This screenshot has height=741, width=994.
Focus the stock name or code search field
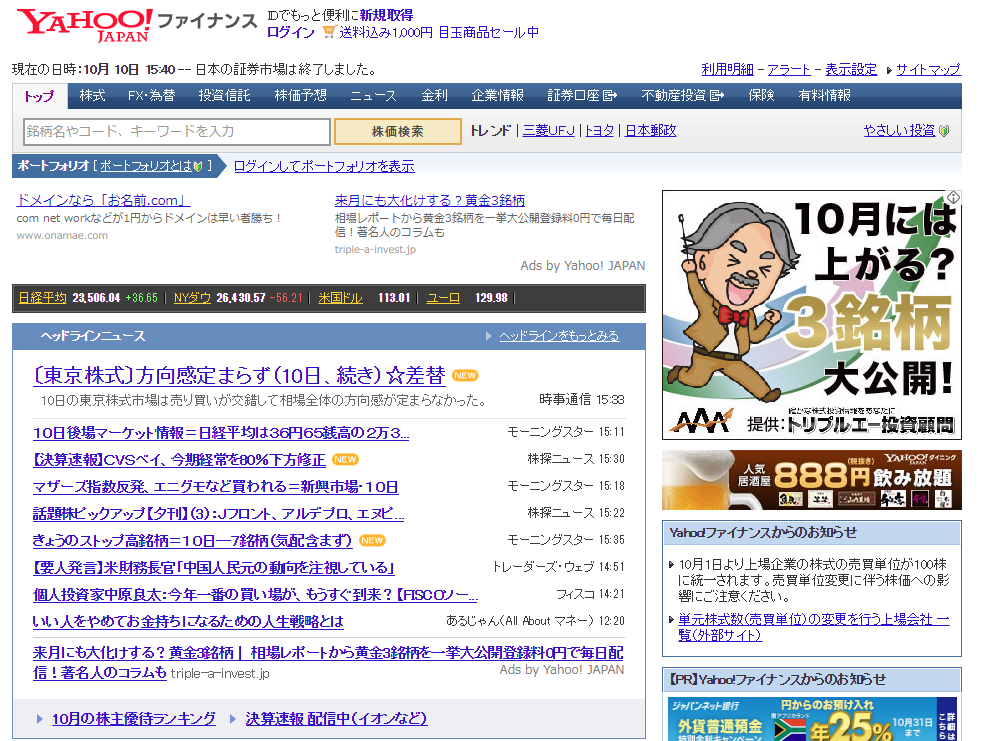[177, 131]
